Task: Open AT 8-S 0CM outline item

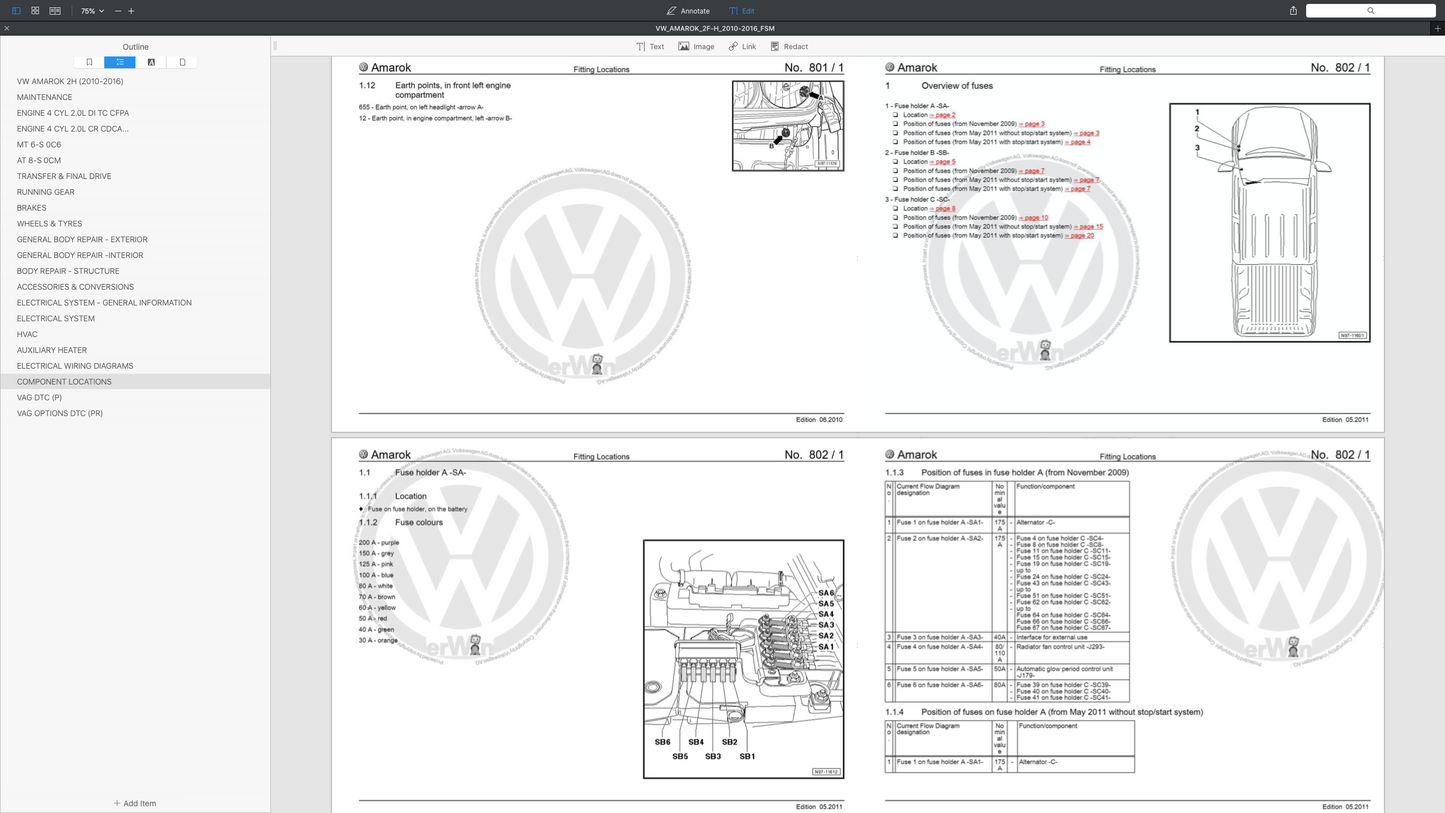Action: (39, 160)
